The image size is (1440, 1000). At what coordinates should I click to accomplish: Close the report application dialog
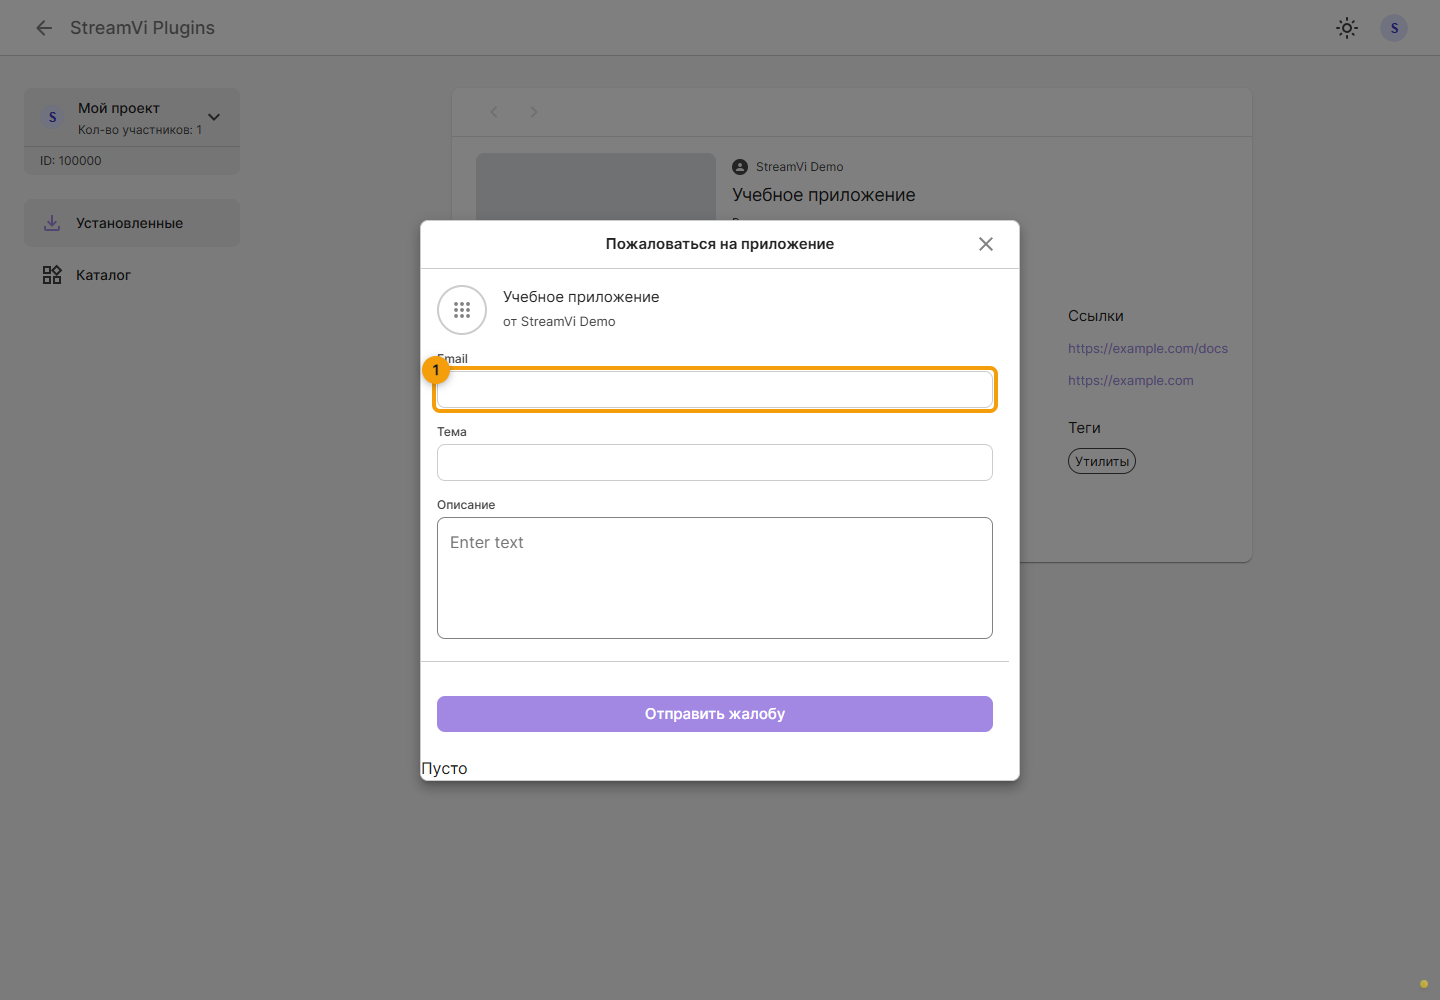click(x=986, y=244)
